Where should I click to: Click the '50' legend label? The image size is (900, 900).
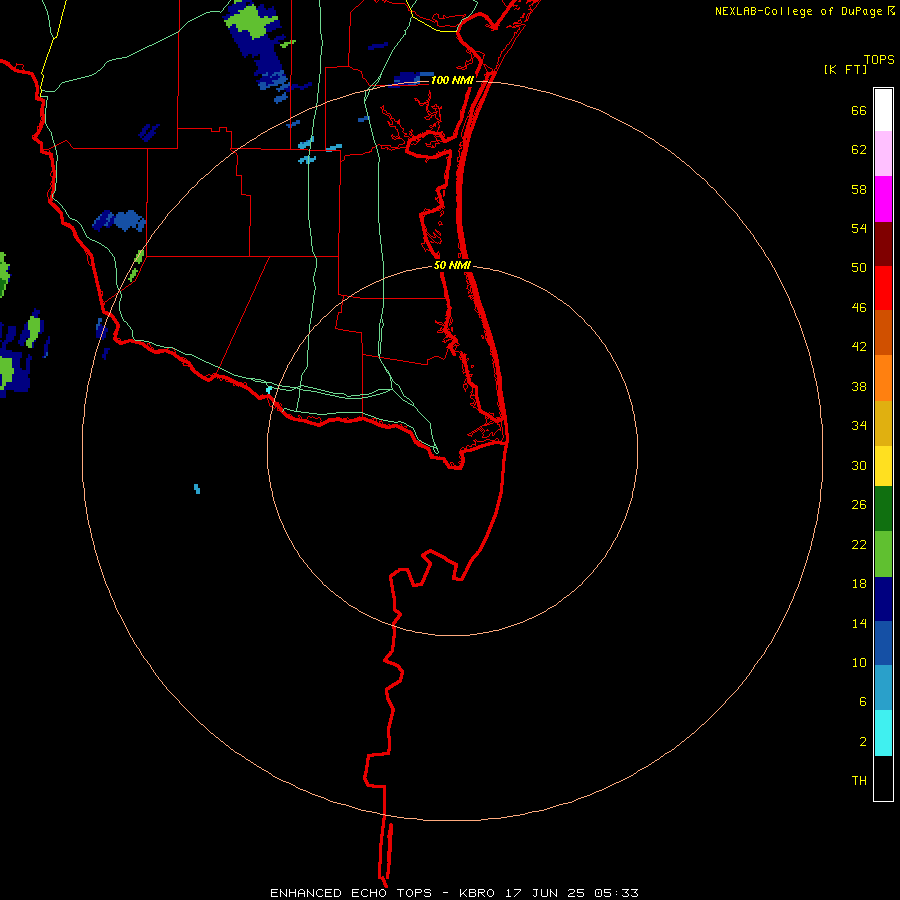click(x=859, y=267)
